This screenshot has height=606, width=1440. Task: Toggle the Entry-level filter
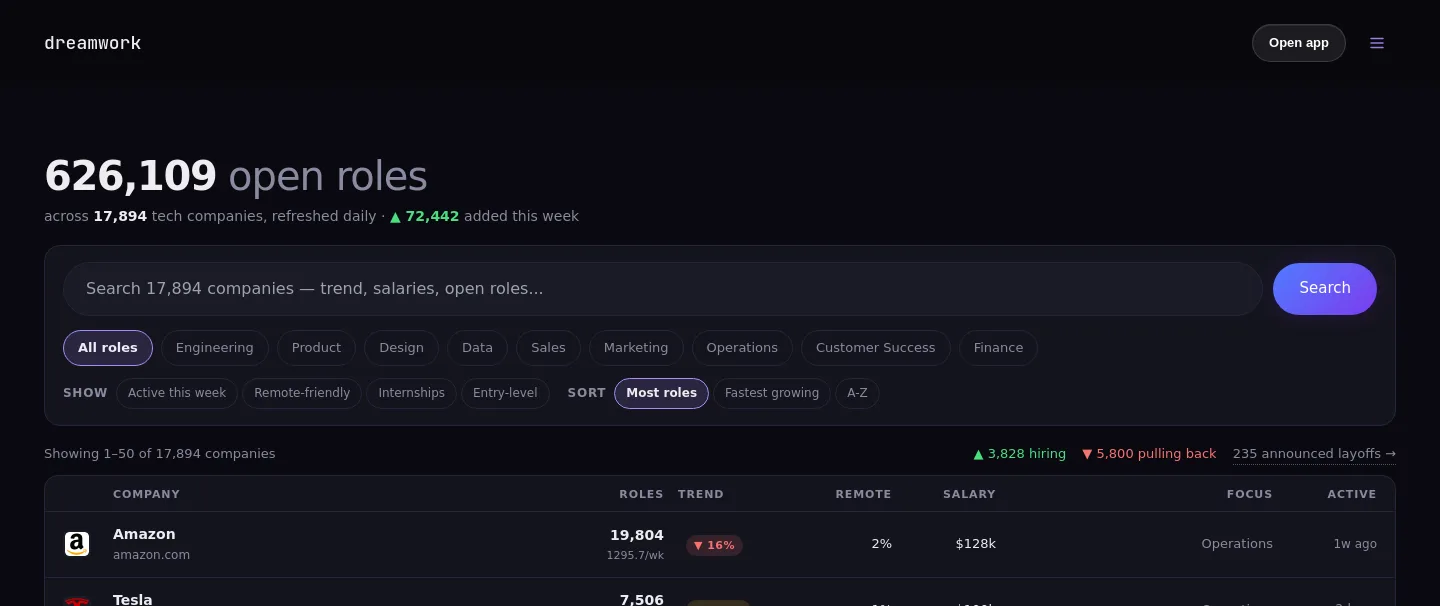(x=505, y=393)
